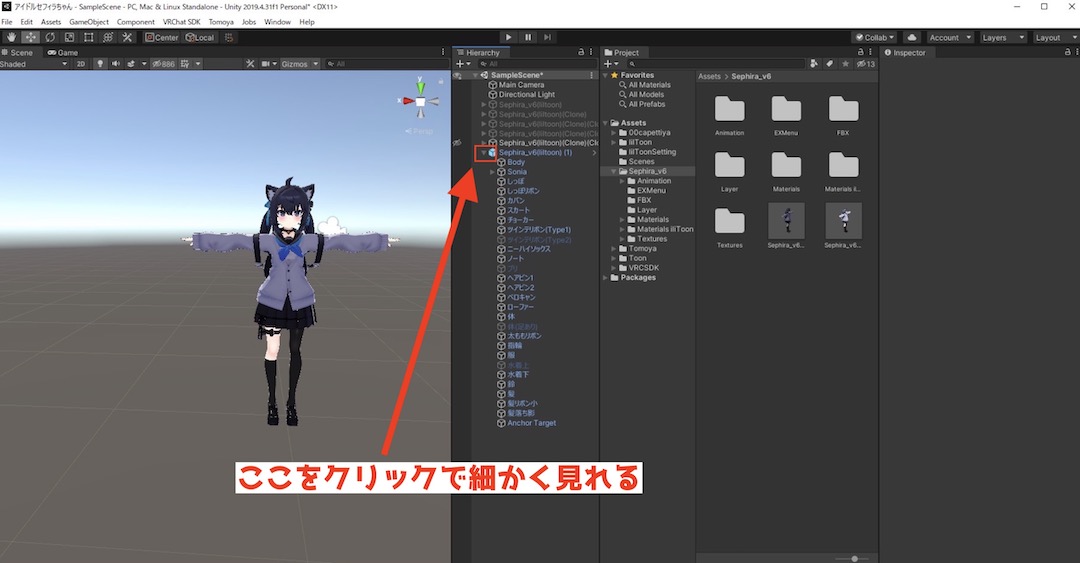The height and width of the screenshot is (563, 1080).
Task: Toggle scene audio speaker icon
Action: tap(115, 64)
